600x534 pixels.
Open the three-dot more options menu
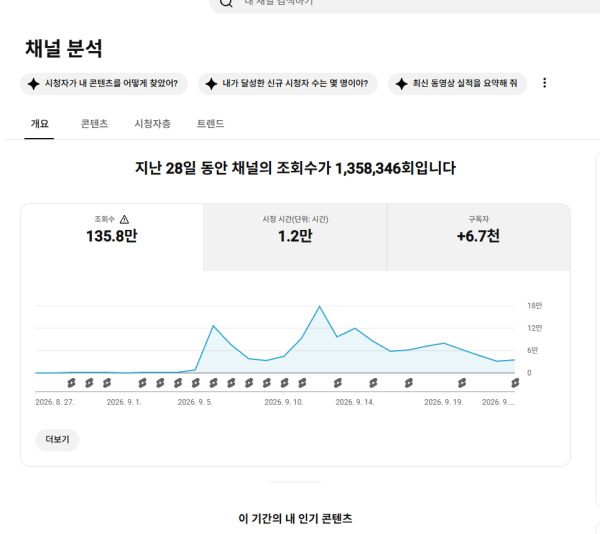545,83
